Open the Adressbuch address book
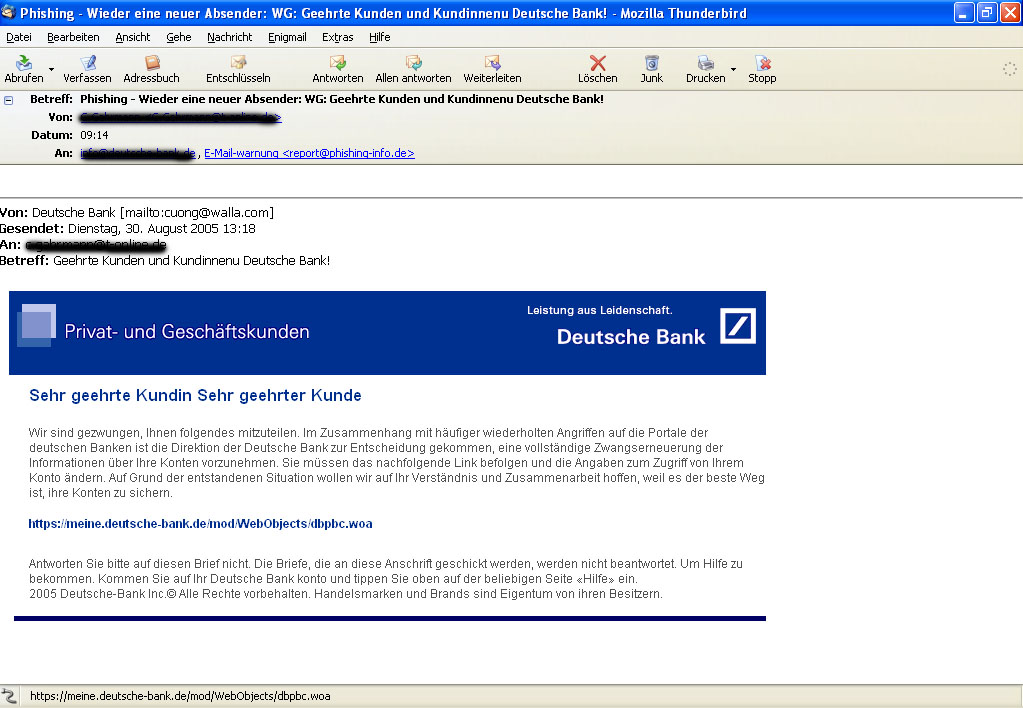 (151, 63)
